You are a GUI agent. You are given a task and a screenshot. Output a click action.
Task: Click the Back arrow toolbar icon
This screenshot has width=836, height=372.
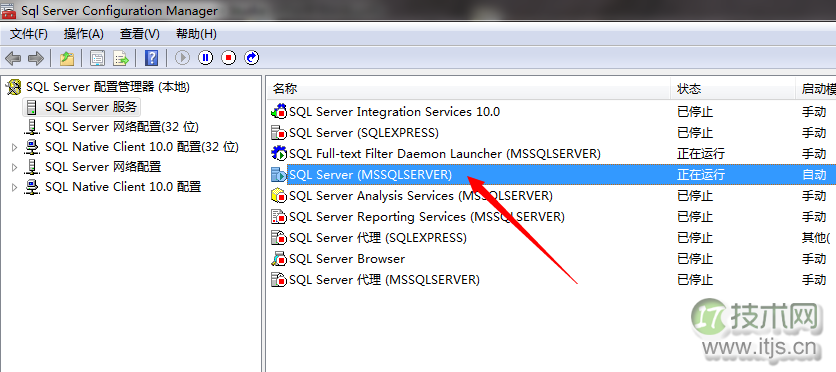click(13, 58)
